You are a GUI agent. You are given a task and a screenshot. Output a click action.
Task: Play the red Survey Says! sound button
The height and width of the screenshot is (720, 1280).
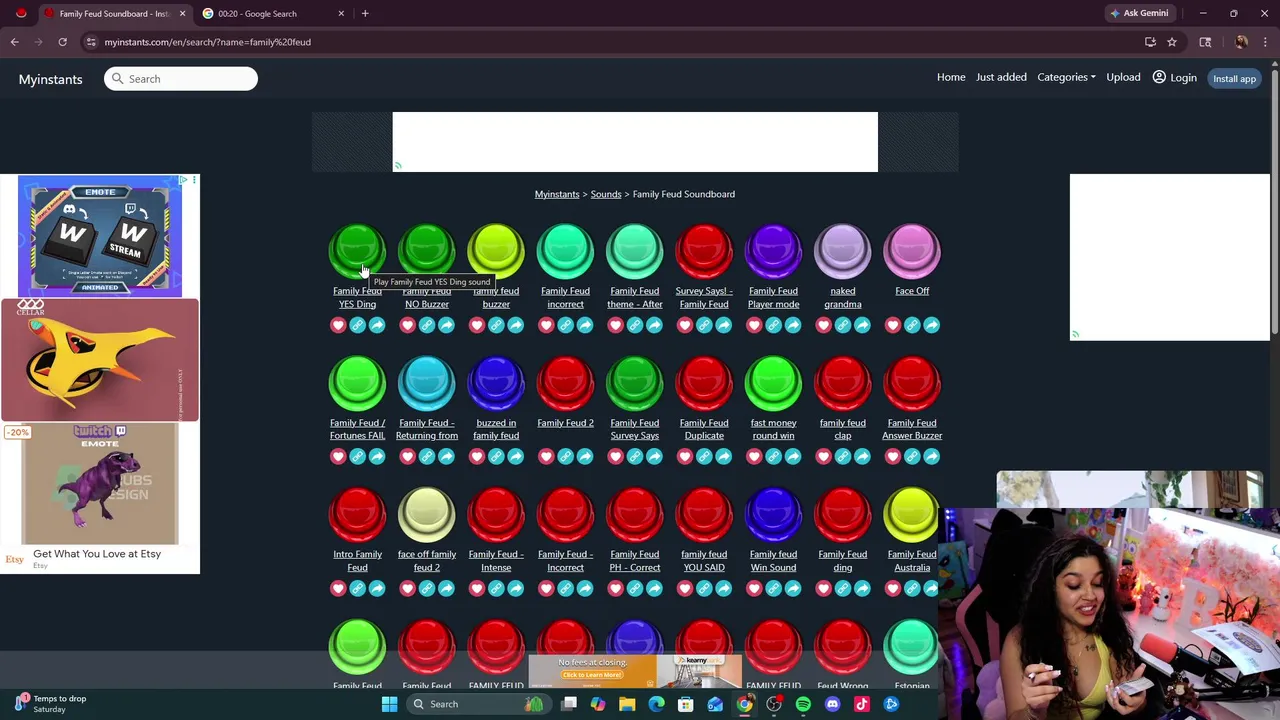coord(704,250)
